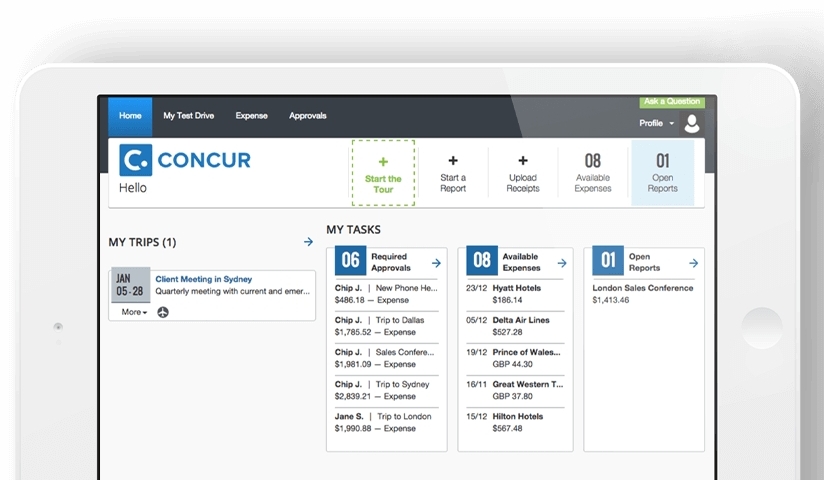Open Client Meeting in Sydney link
Viewport: 824px width, 480px height.
coord(203,279)
